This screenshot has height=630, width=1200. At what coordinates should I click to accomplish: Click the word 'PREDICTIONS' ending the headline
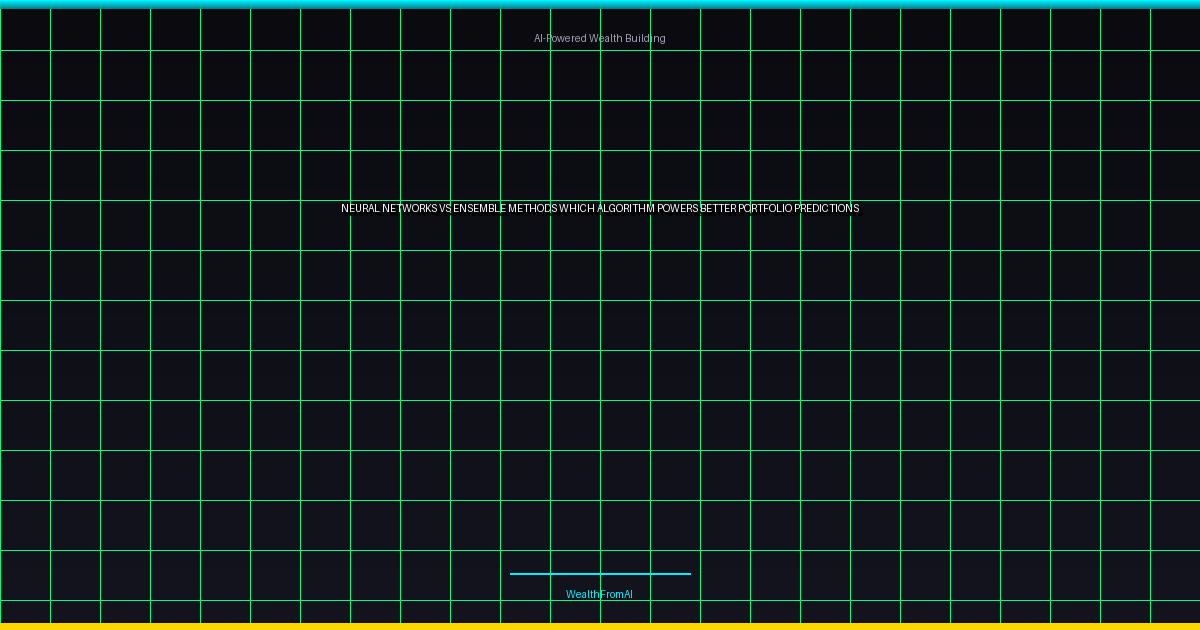[x=827, y=209]
